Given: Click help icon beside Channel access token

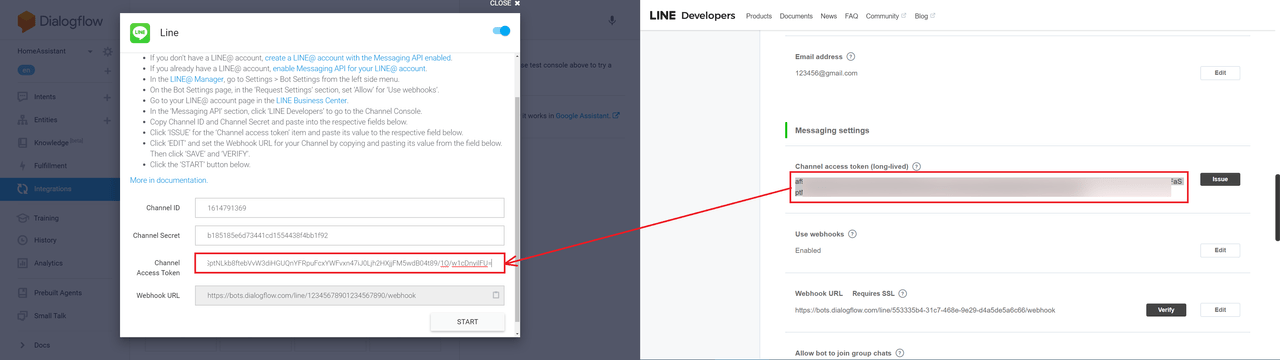Looking at the screenshot, I should (916, 167).
